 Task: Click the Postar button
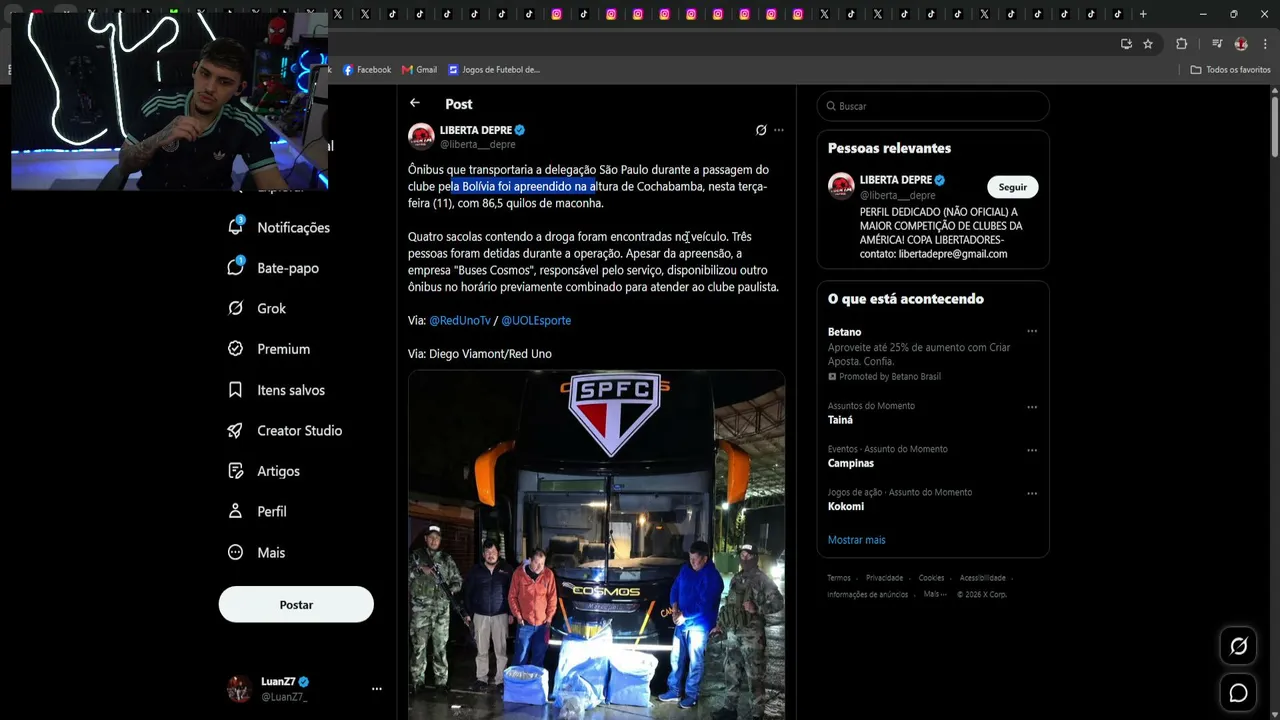(296, 604)
